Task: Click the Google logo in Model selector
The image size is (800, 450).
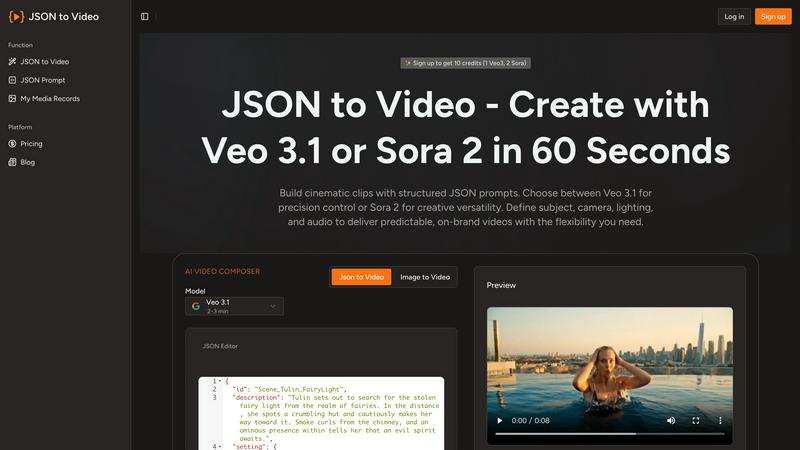Action: [196, 306]
